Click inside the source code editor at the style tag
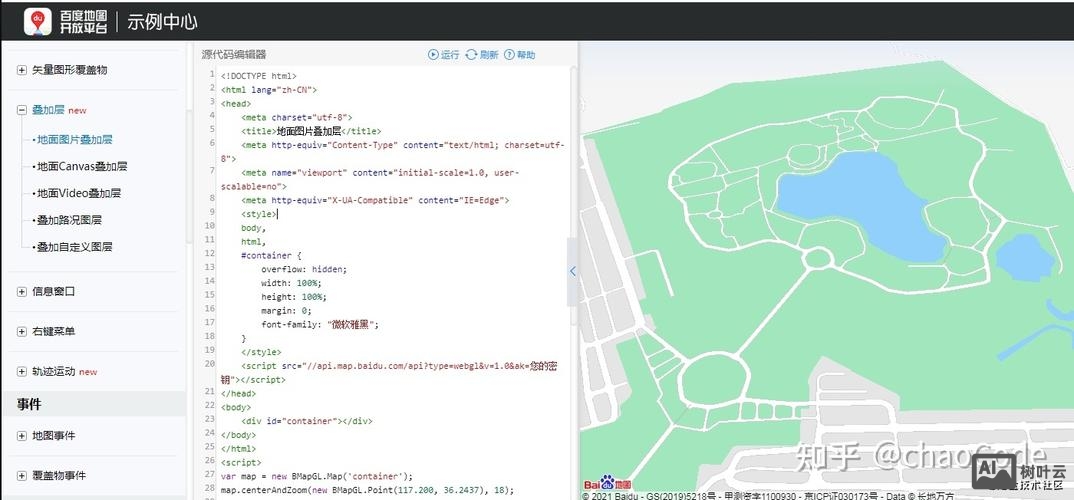 coord(259,214)
